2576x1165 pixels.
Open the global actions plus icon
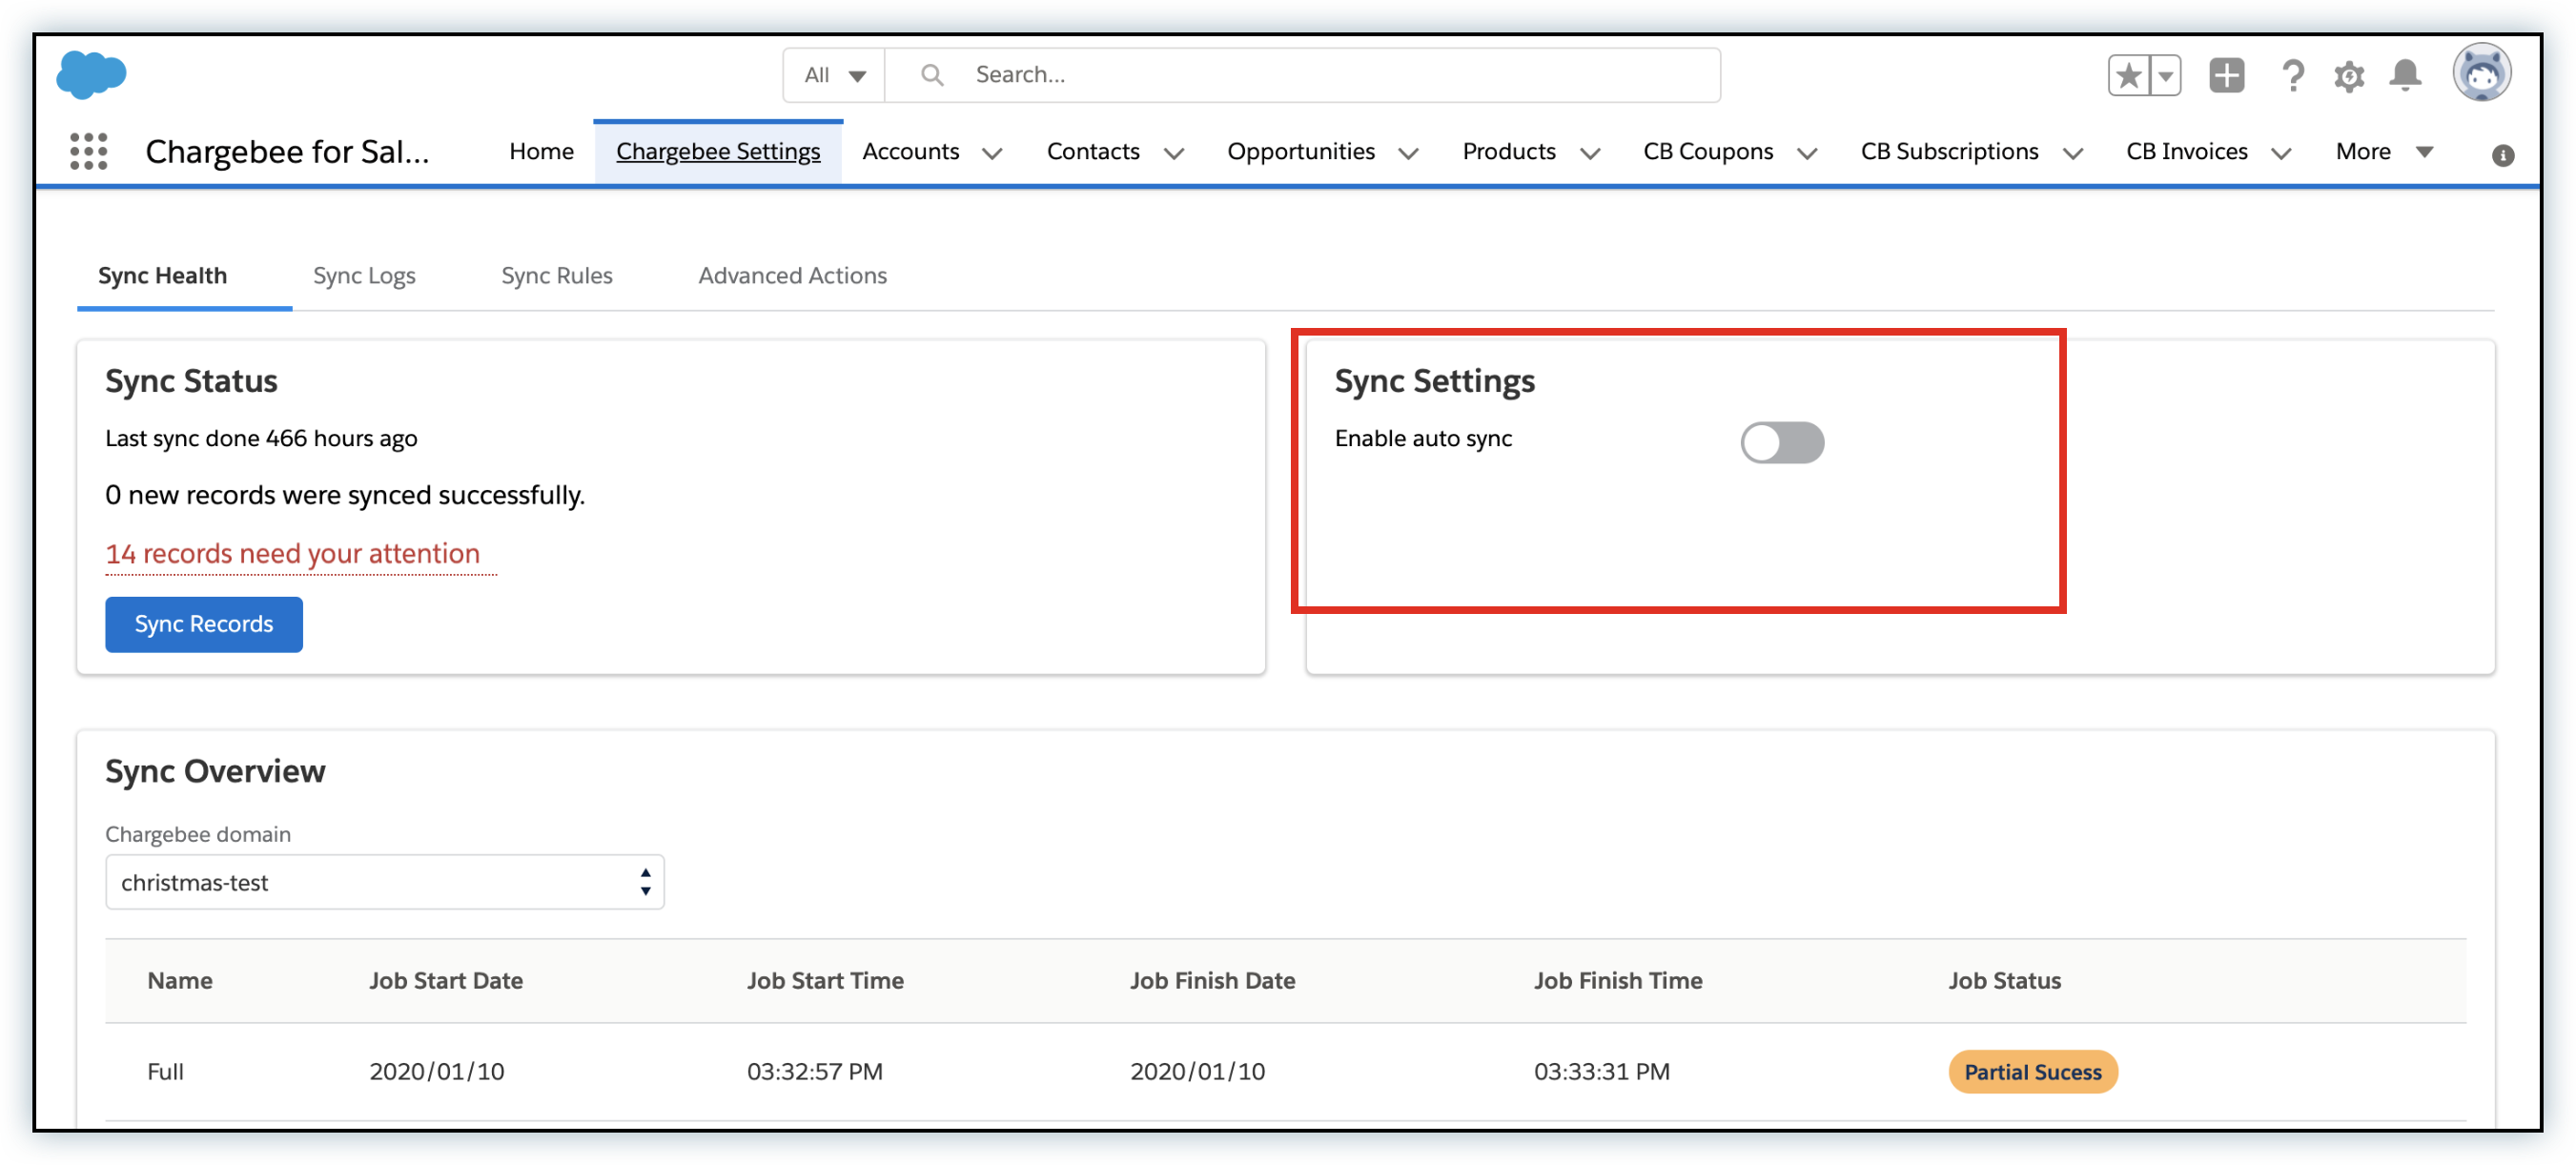click(2226, 75)
